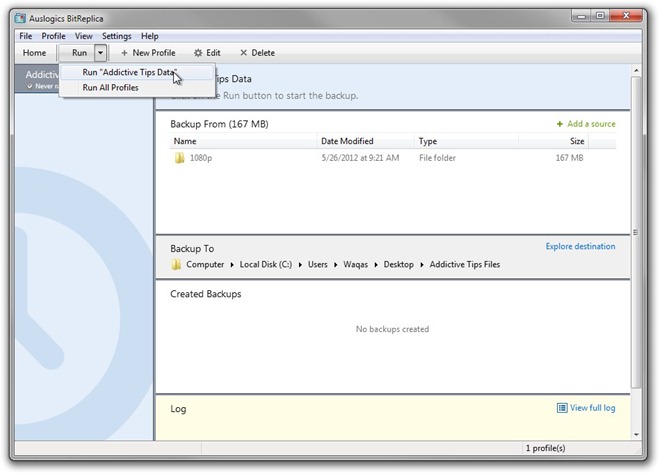Image resolution: width=660 pixels, height=474 pixels.
Task: Expand the arrow after Local Disk (C:)
Action: 300,265
